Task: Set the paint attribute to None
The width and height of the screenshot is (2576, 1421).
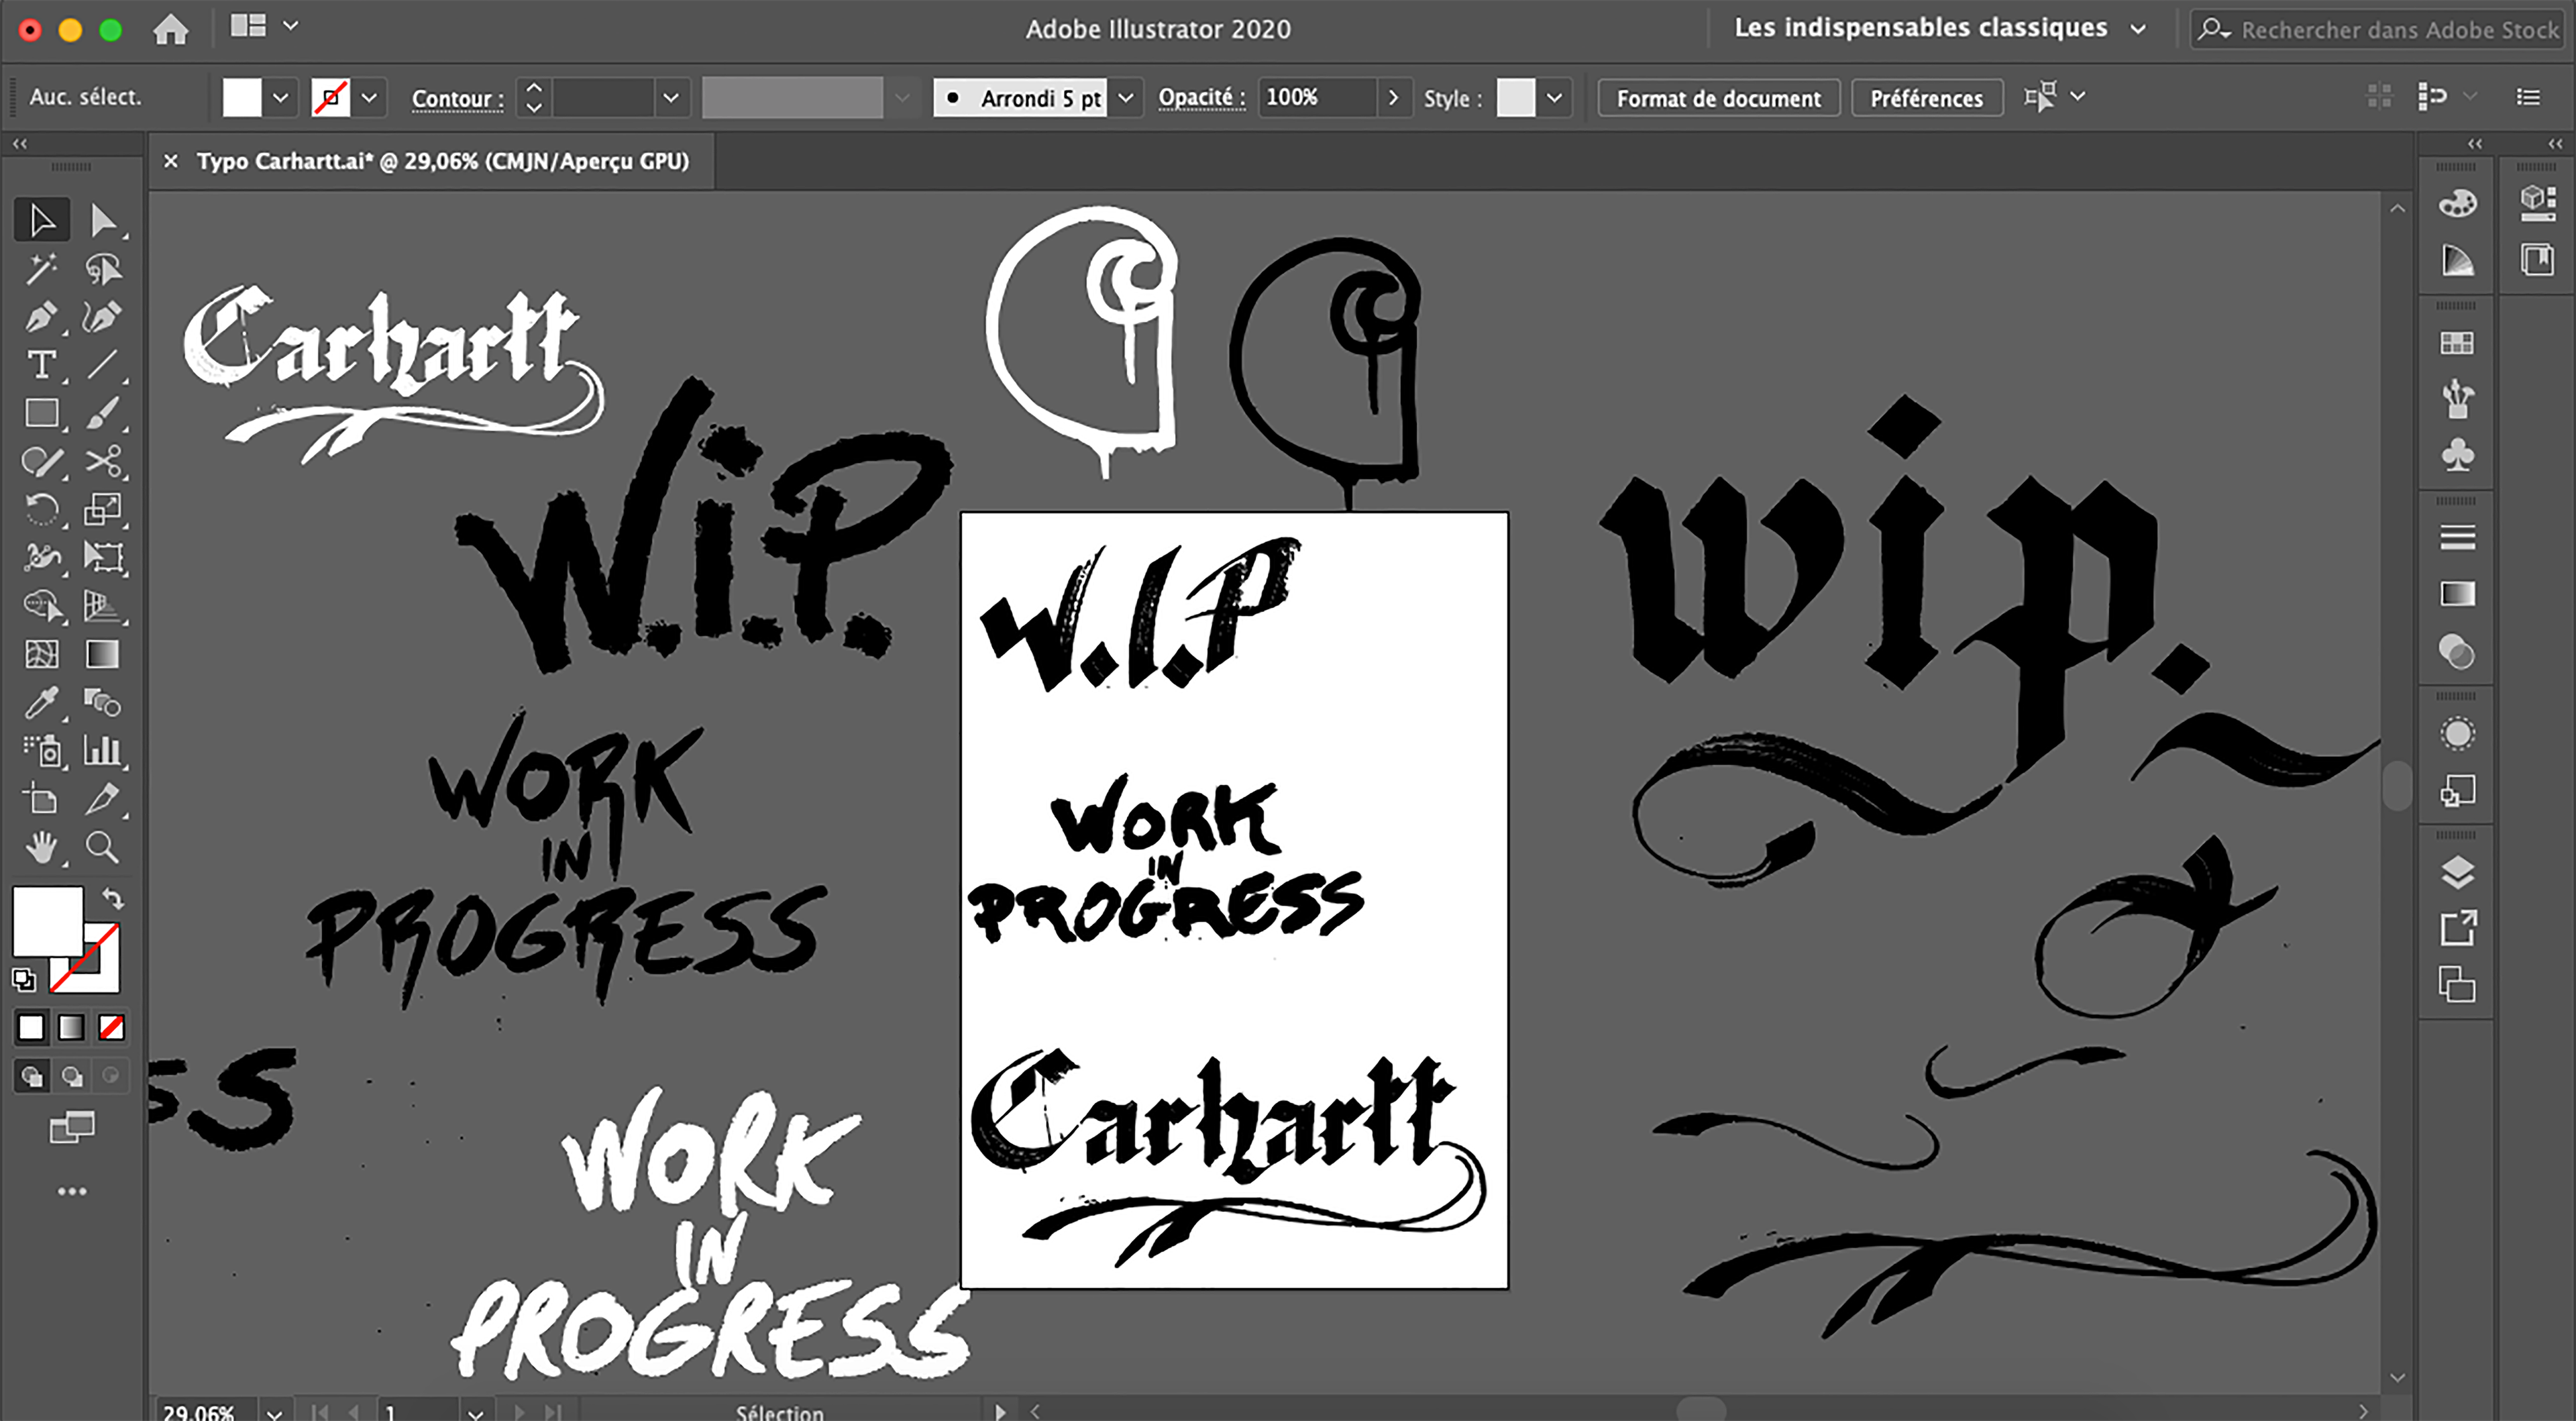Action: point(112,1027)
